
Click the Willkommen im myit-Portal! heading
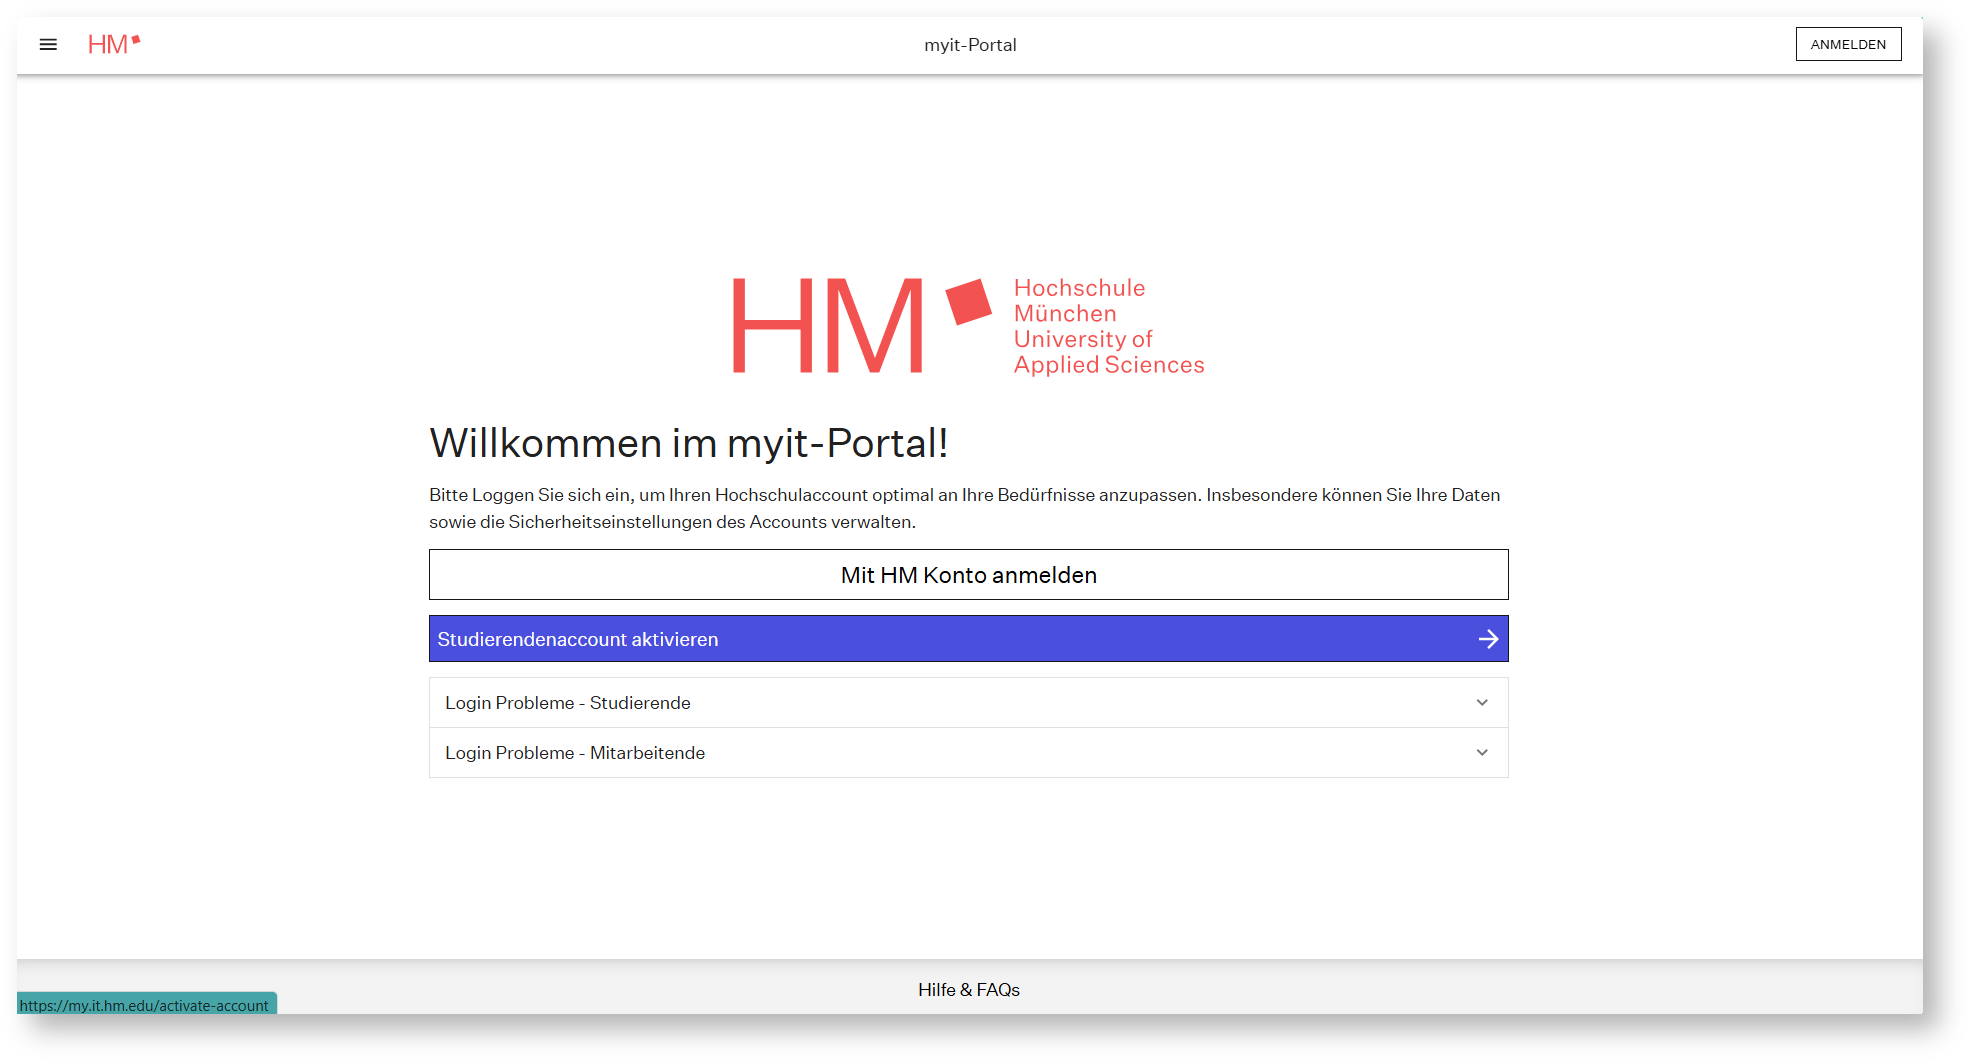coord(688,443)
